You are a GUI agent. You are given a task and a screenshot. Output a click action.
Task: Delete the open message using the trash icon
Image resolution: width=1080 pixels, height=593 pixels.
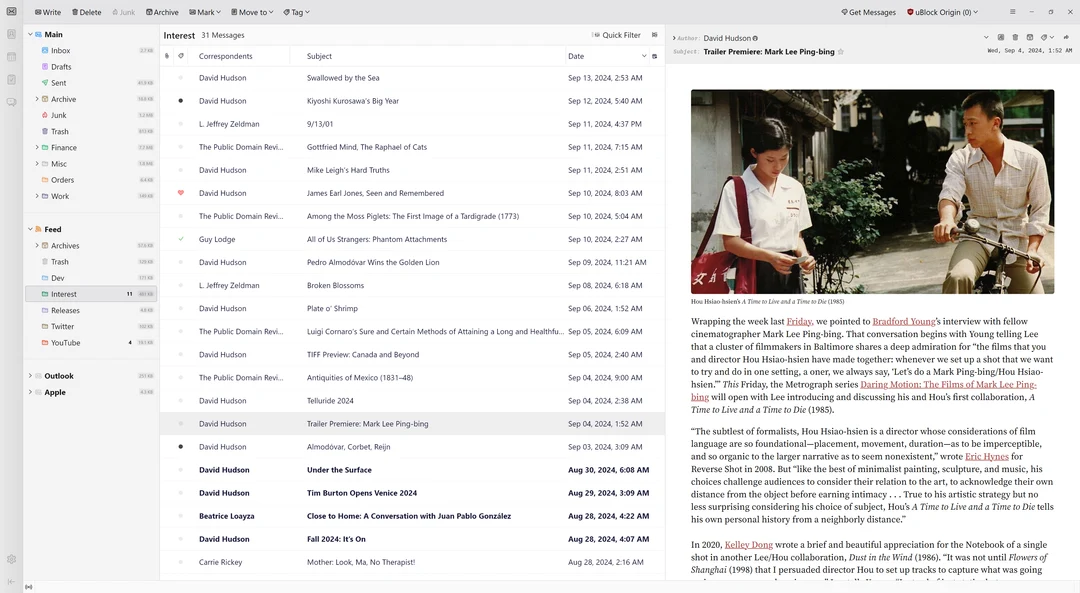1015,36
